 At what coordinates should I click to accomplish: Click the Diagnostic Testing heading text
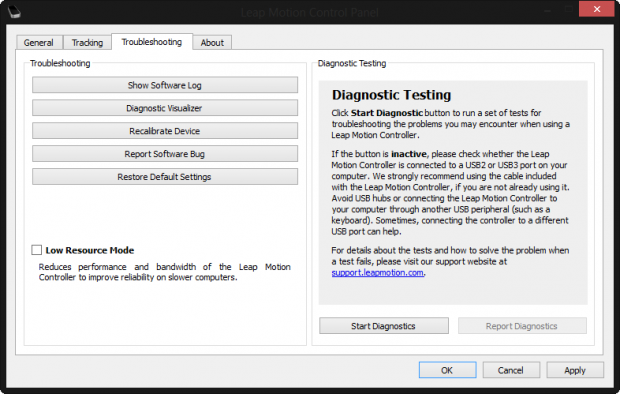tap(391, 95)
